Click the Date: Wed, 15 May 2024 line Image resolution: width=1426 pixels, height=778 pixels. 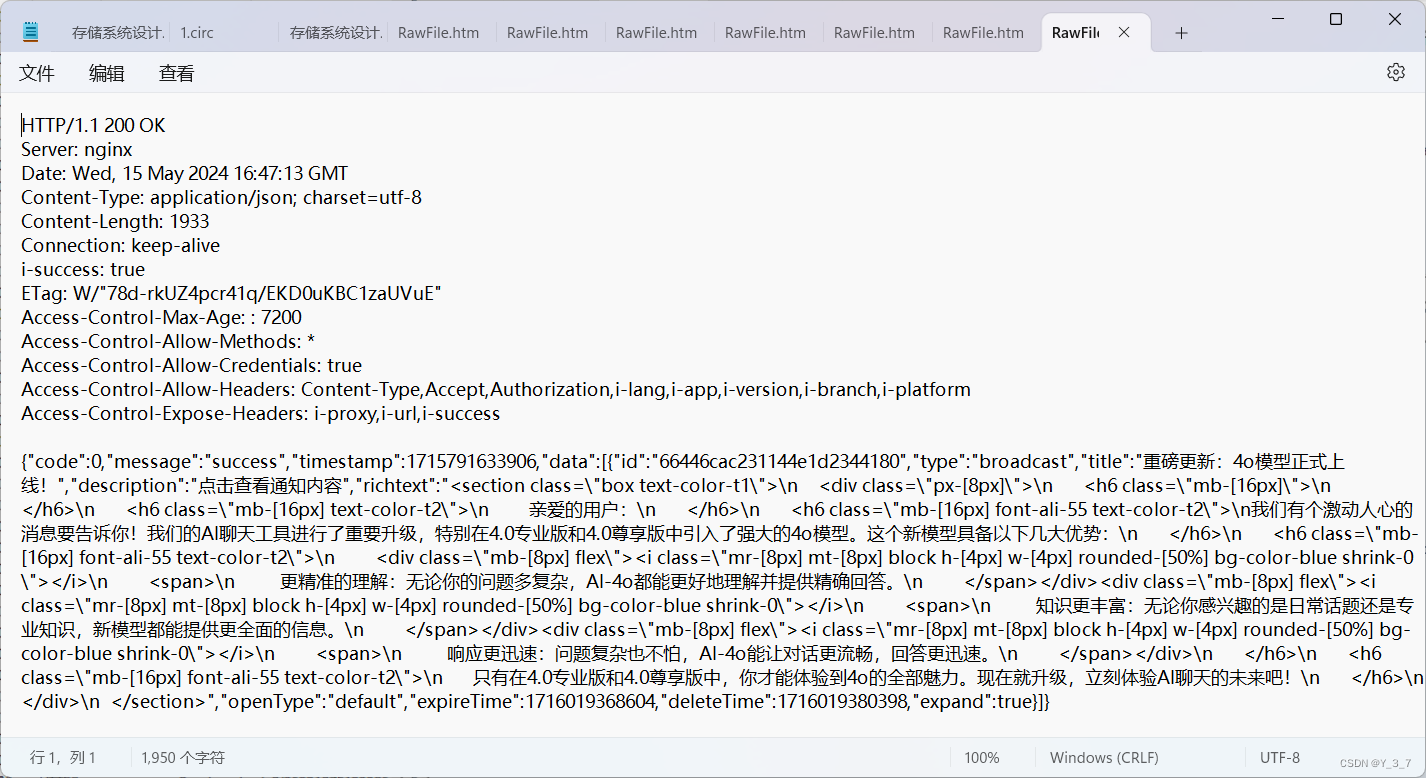point(185,173)
